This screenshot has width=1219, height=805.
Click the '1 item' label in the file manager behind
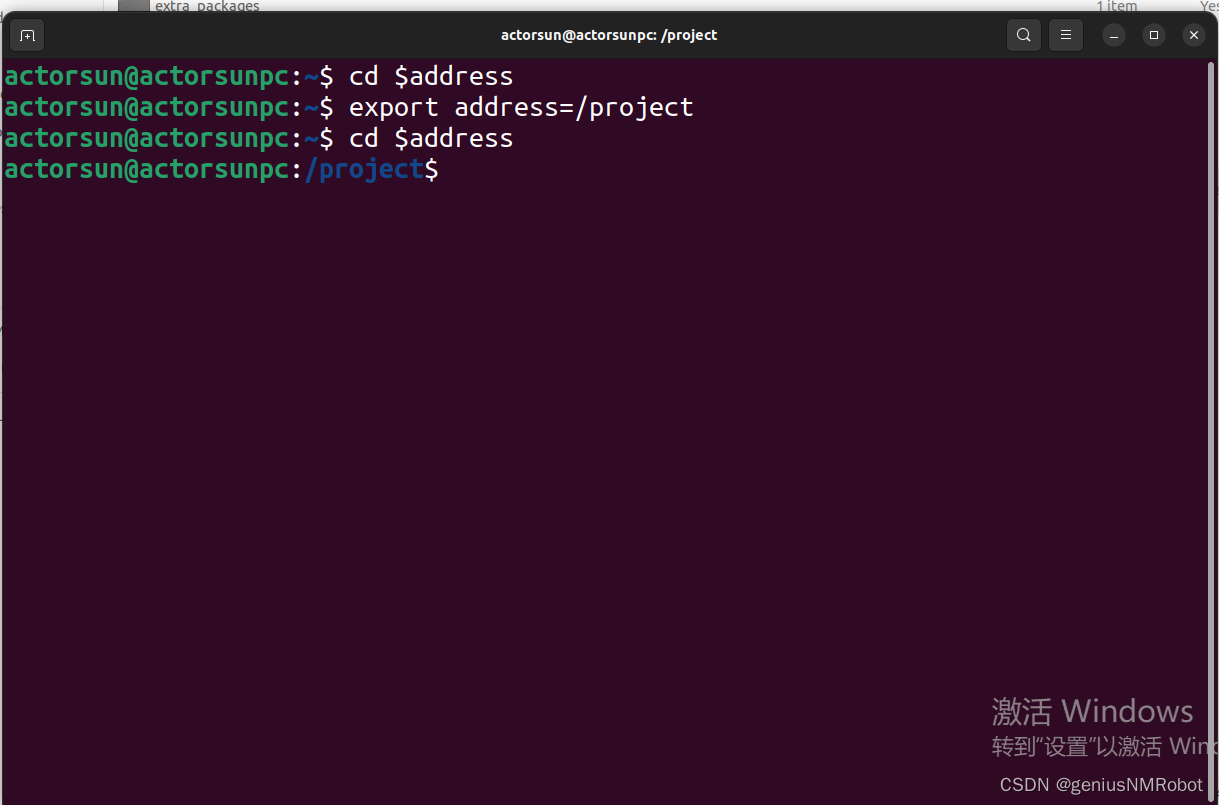[1117, 6]
